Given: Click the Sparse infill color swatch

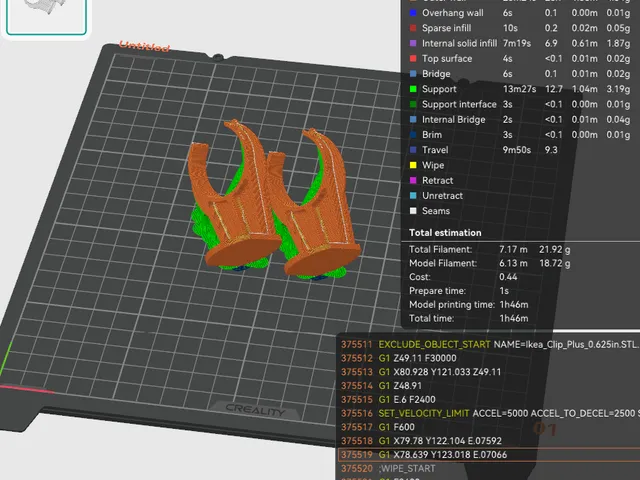Looking at the screenshot, I should point(413,28).
